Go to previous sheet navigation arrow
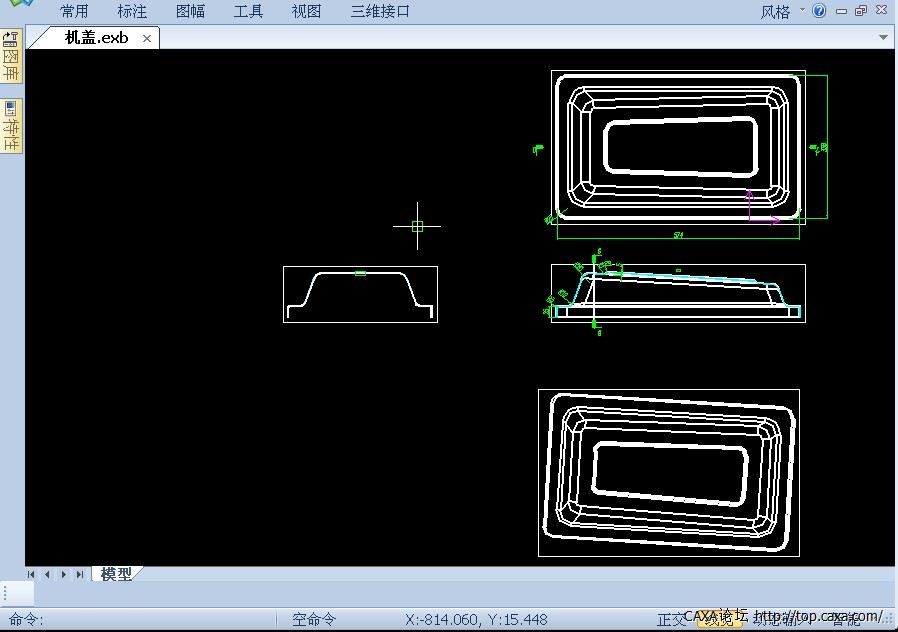The image size is (898, 632). pyautogui.click(x=47, y=574)
